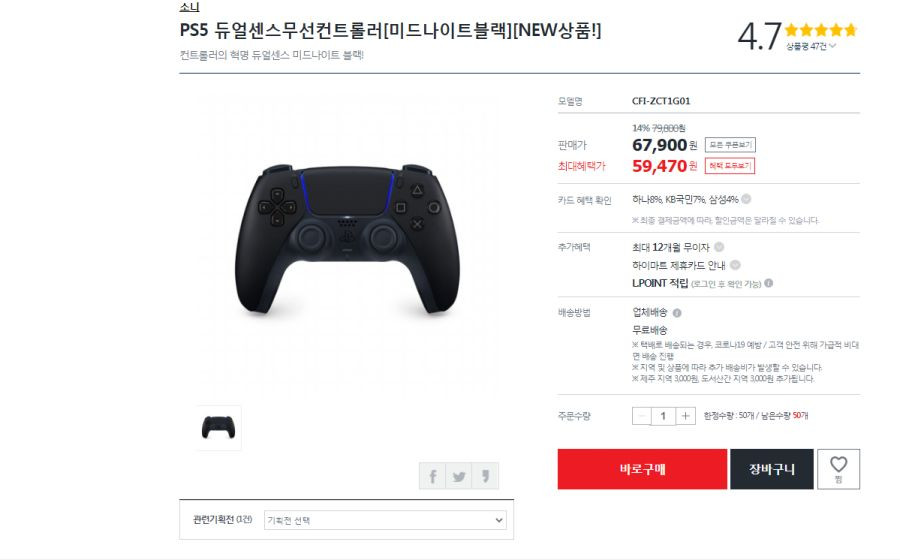Click the quantity input field

[664, 416]
